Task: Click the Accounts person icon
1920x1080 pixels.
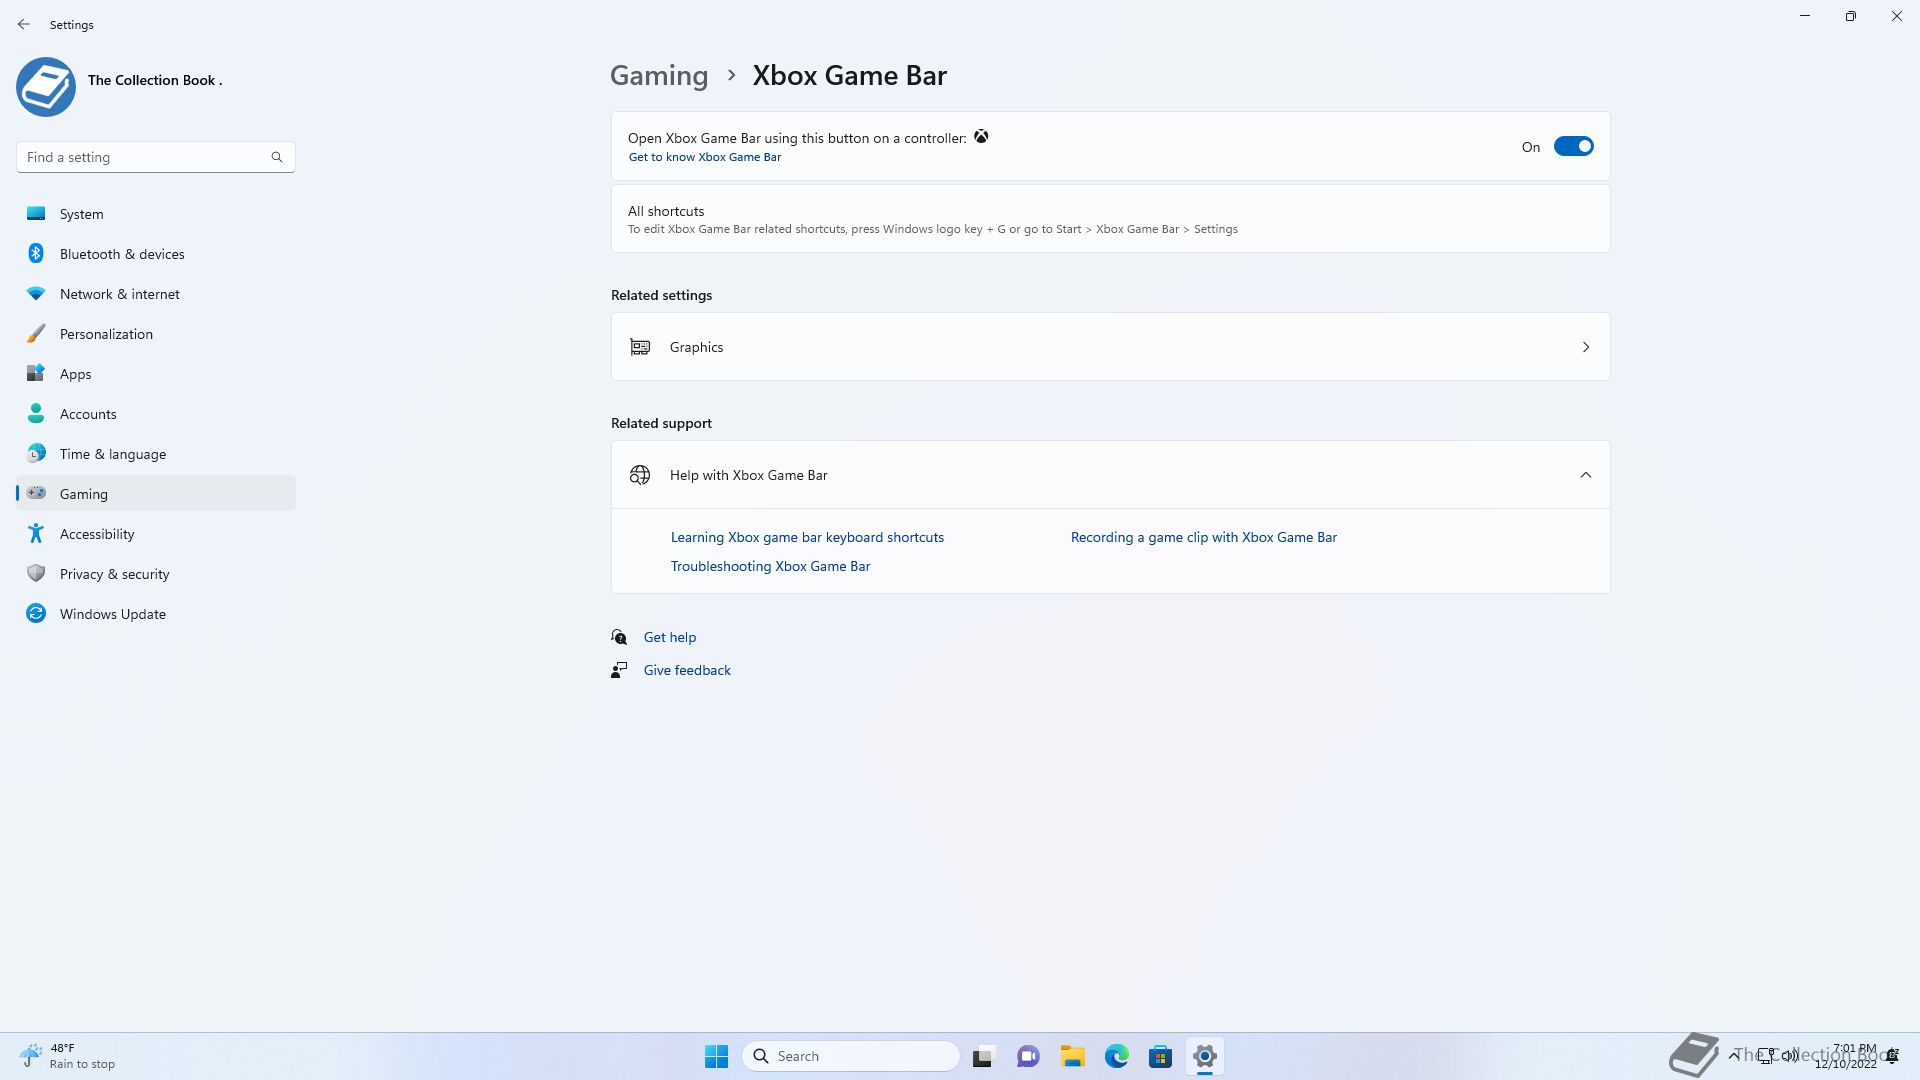Action: coord(36,413)
